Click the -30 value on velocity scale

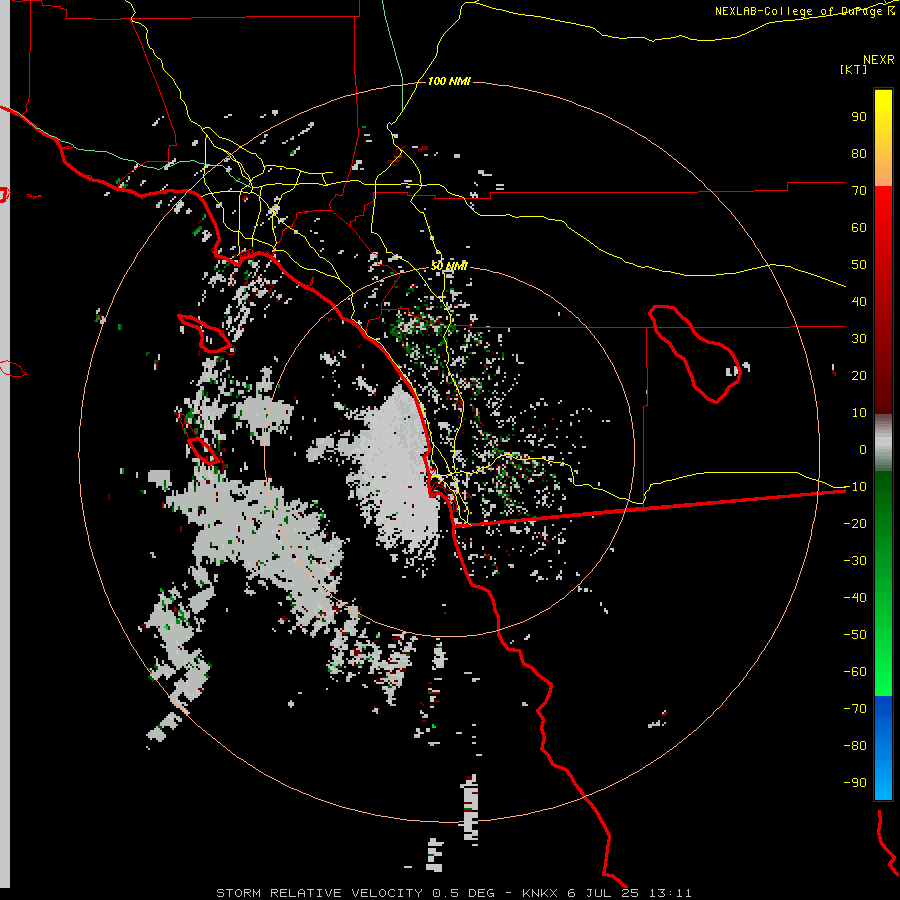tap(855, 561)
